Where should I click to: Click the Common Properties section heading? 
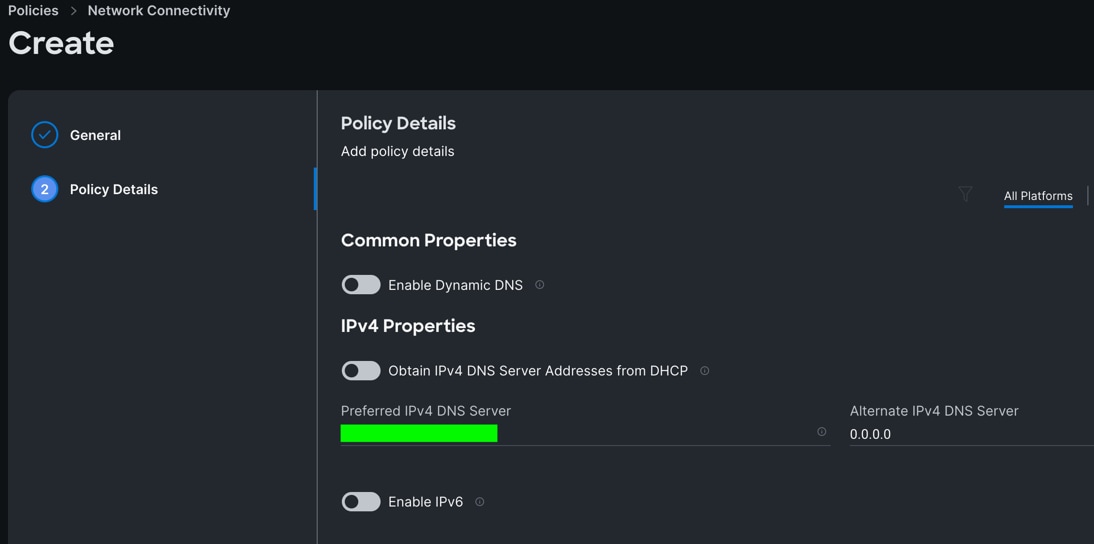point(429,240)
